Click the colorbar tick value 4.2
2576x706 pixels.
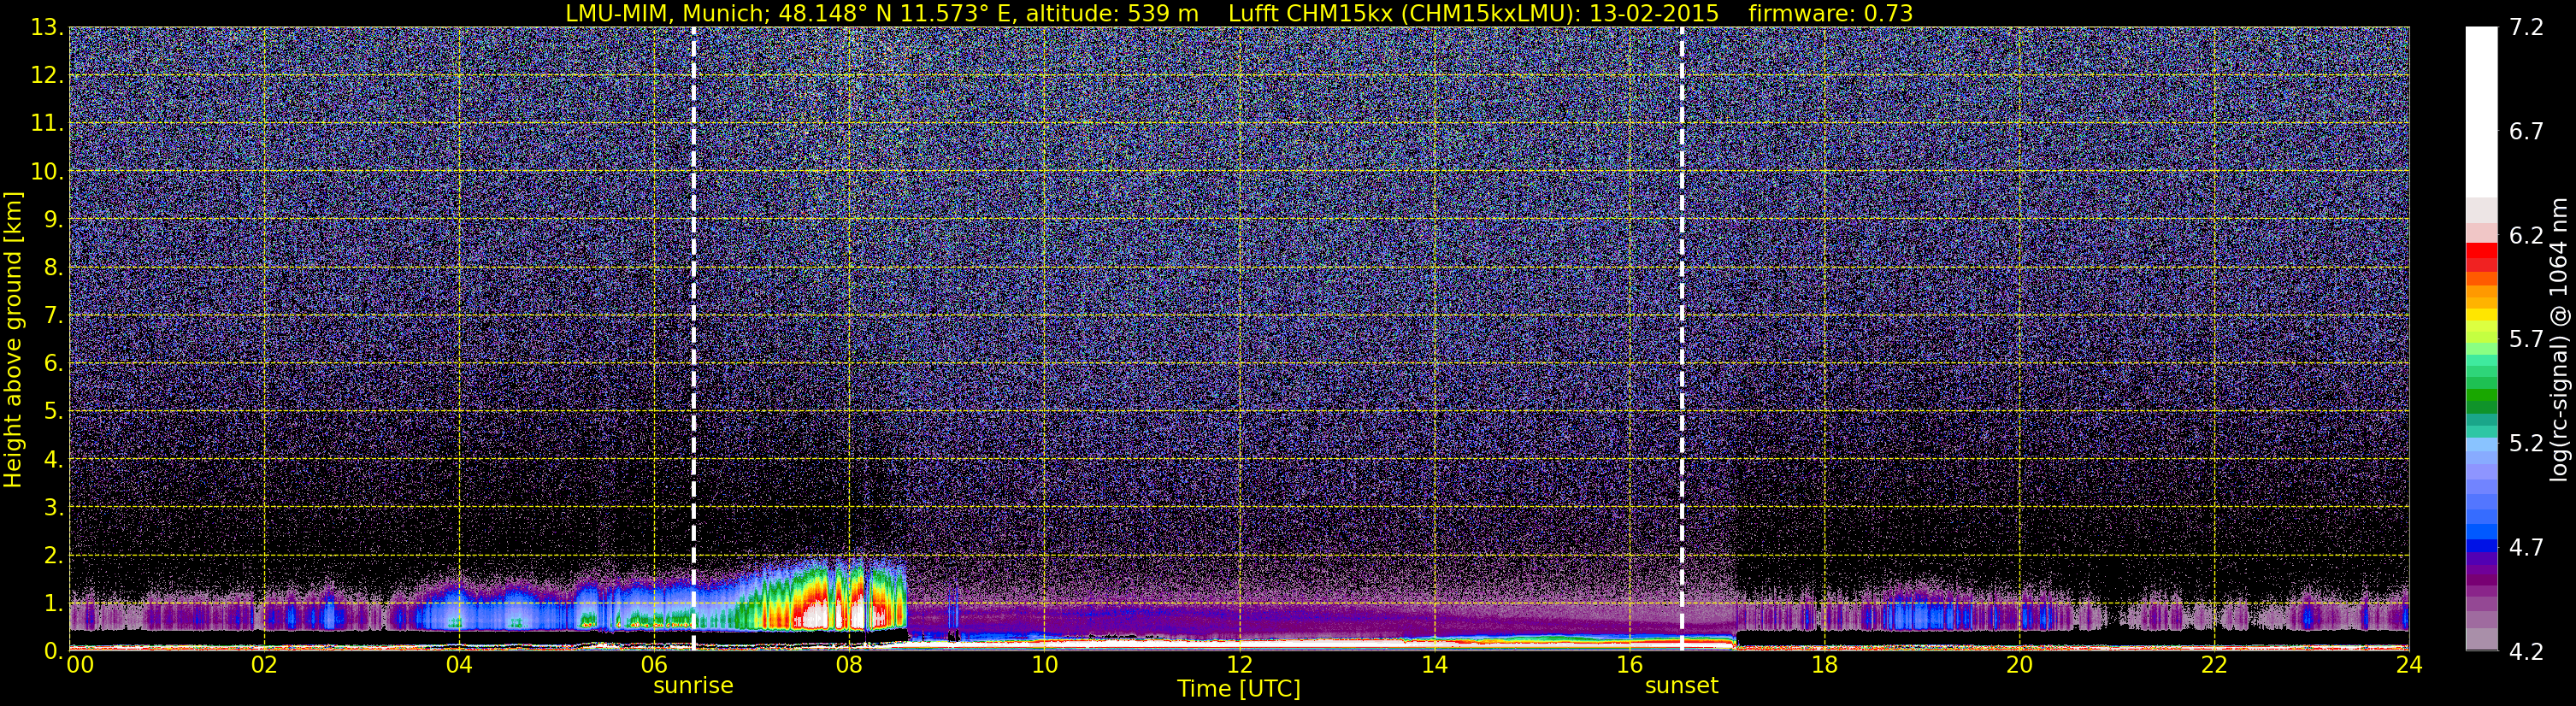point(2526,652)
